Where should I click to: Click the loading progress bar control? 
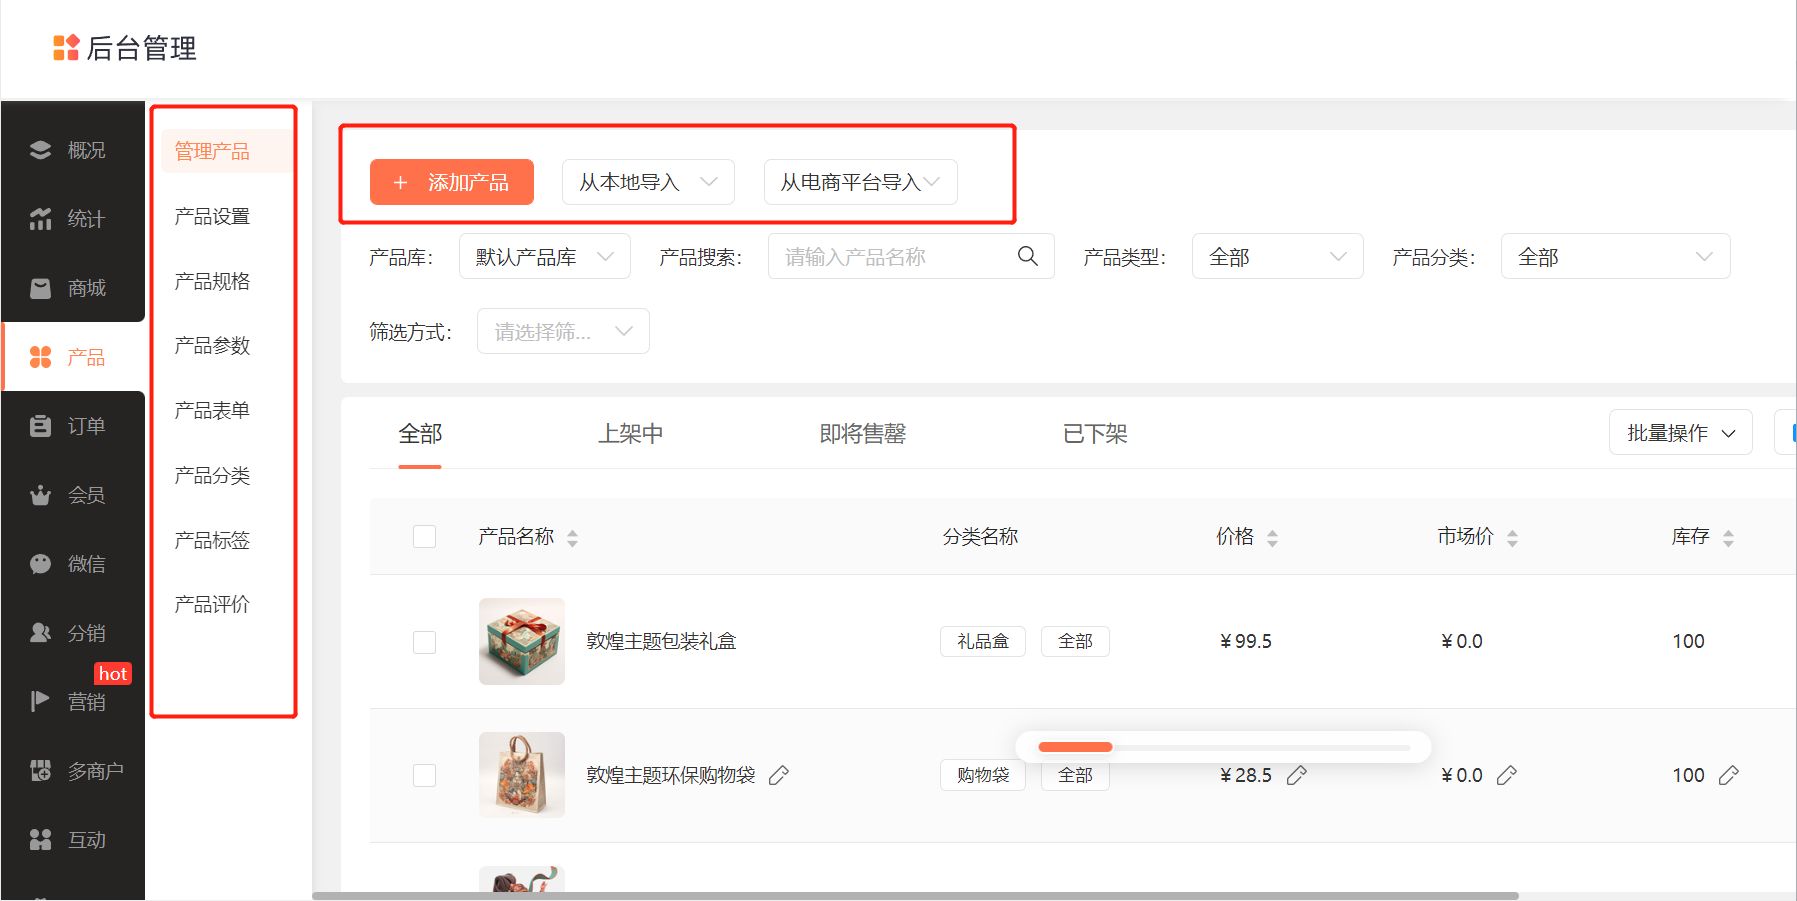[1222, 746]
